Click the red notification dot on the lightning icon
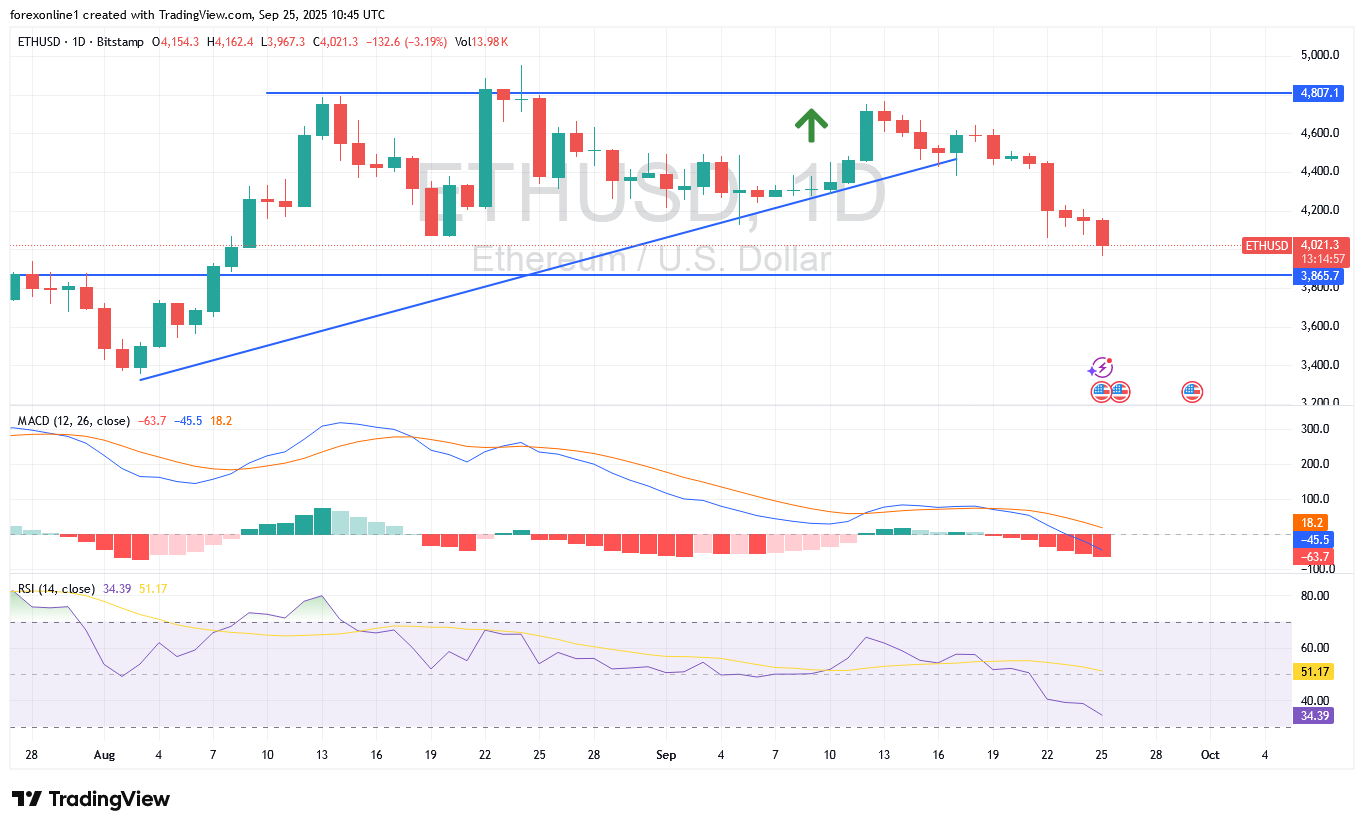This screenshot has width=1364, height=829. click(1107, 360)
